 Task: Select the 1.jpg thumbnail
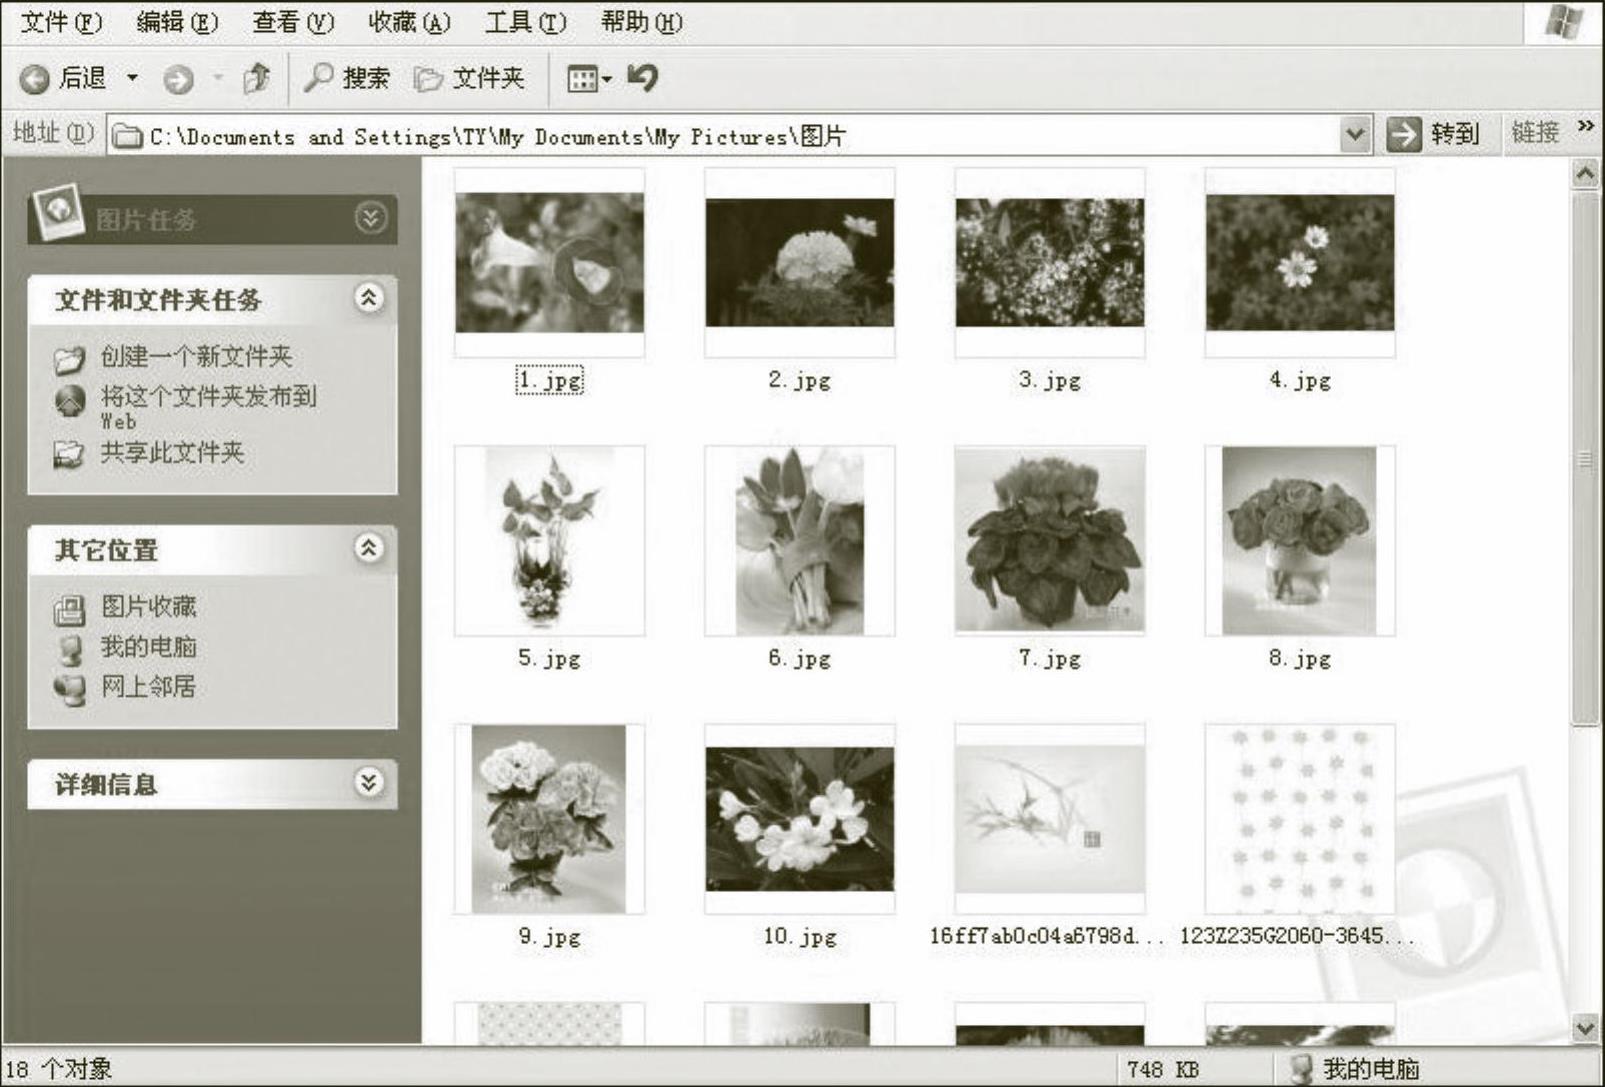click(550, 263)
